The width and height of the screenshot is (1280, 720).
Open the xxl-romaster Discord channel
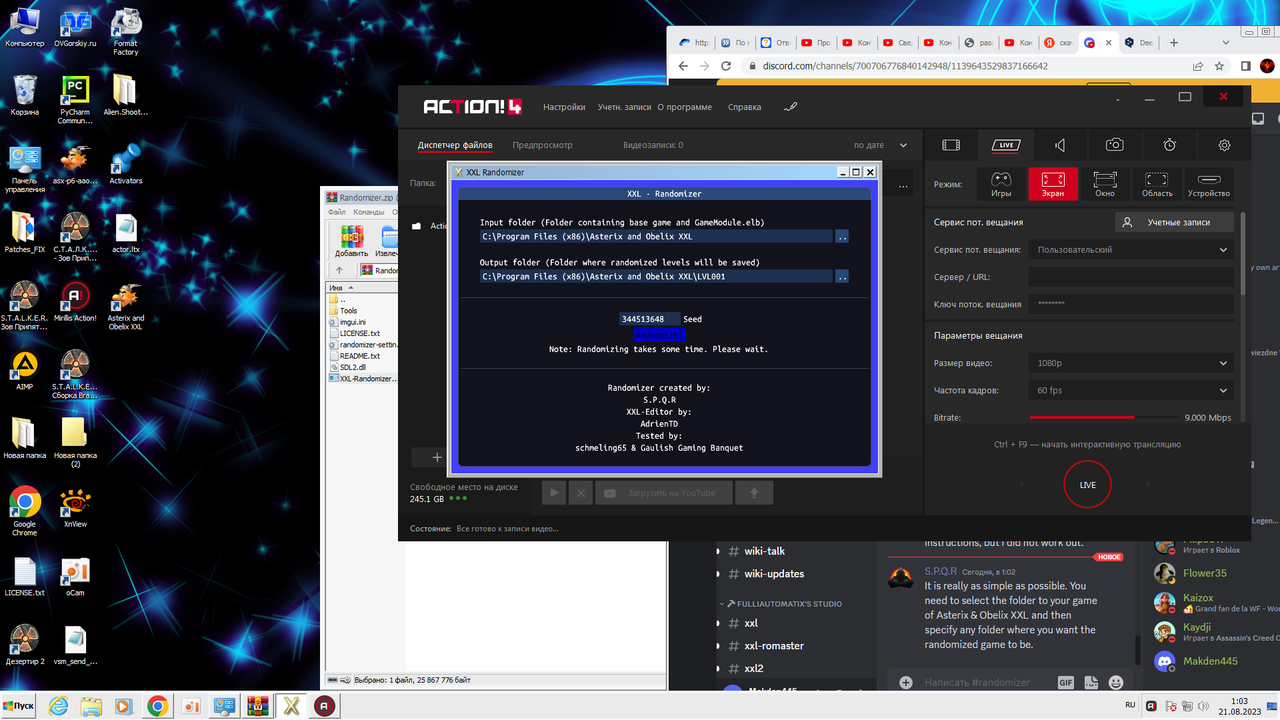tap(774, 645)
